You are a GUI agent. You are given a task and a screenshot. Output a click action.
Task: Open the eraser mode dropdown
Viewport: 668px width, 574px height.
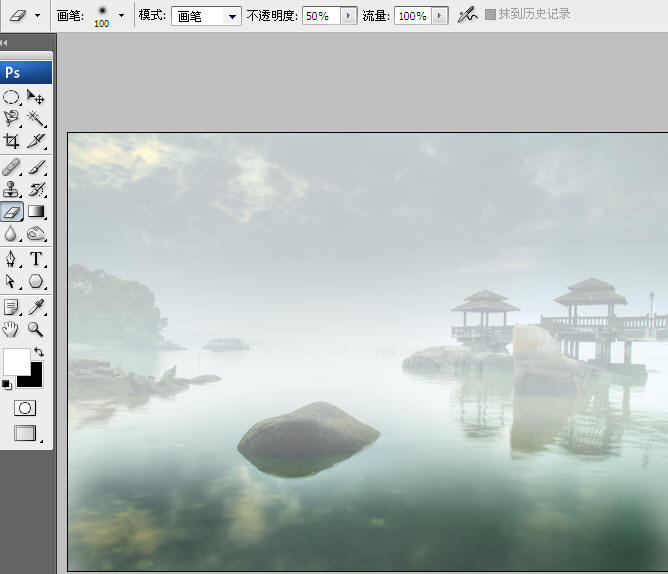(x=232, y=16)
